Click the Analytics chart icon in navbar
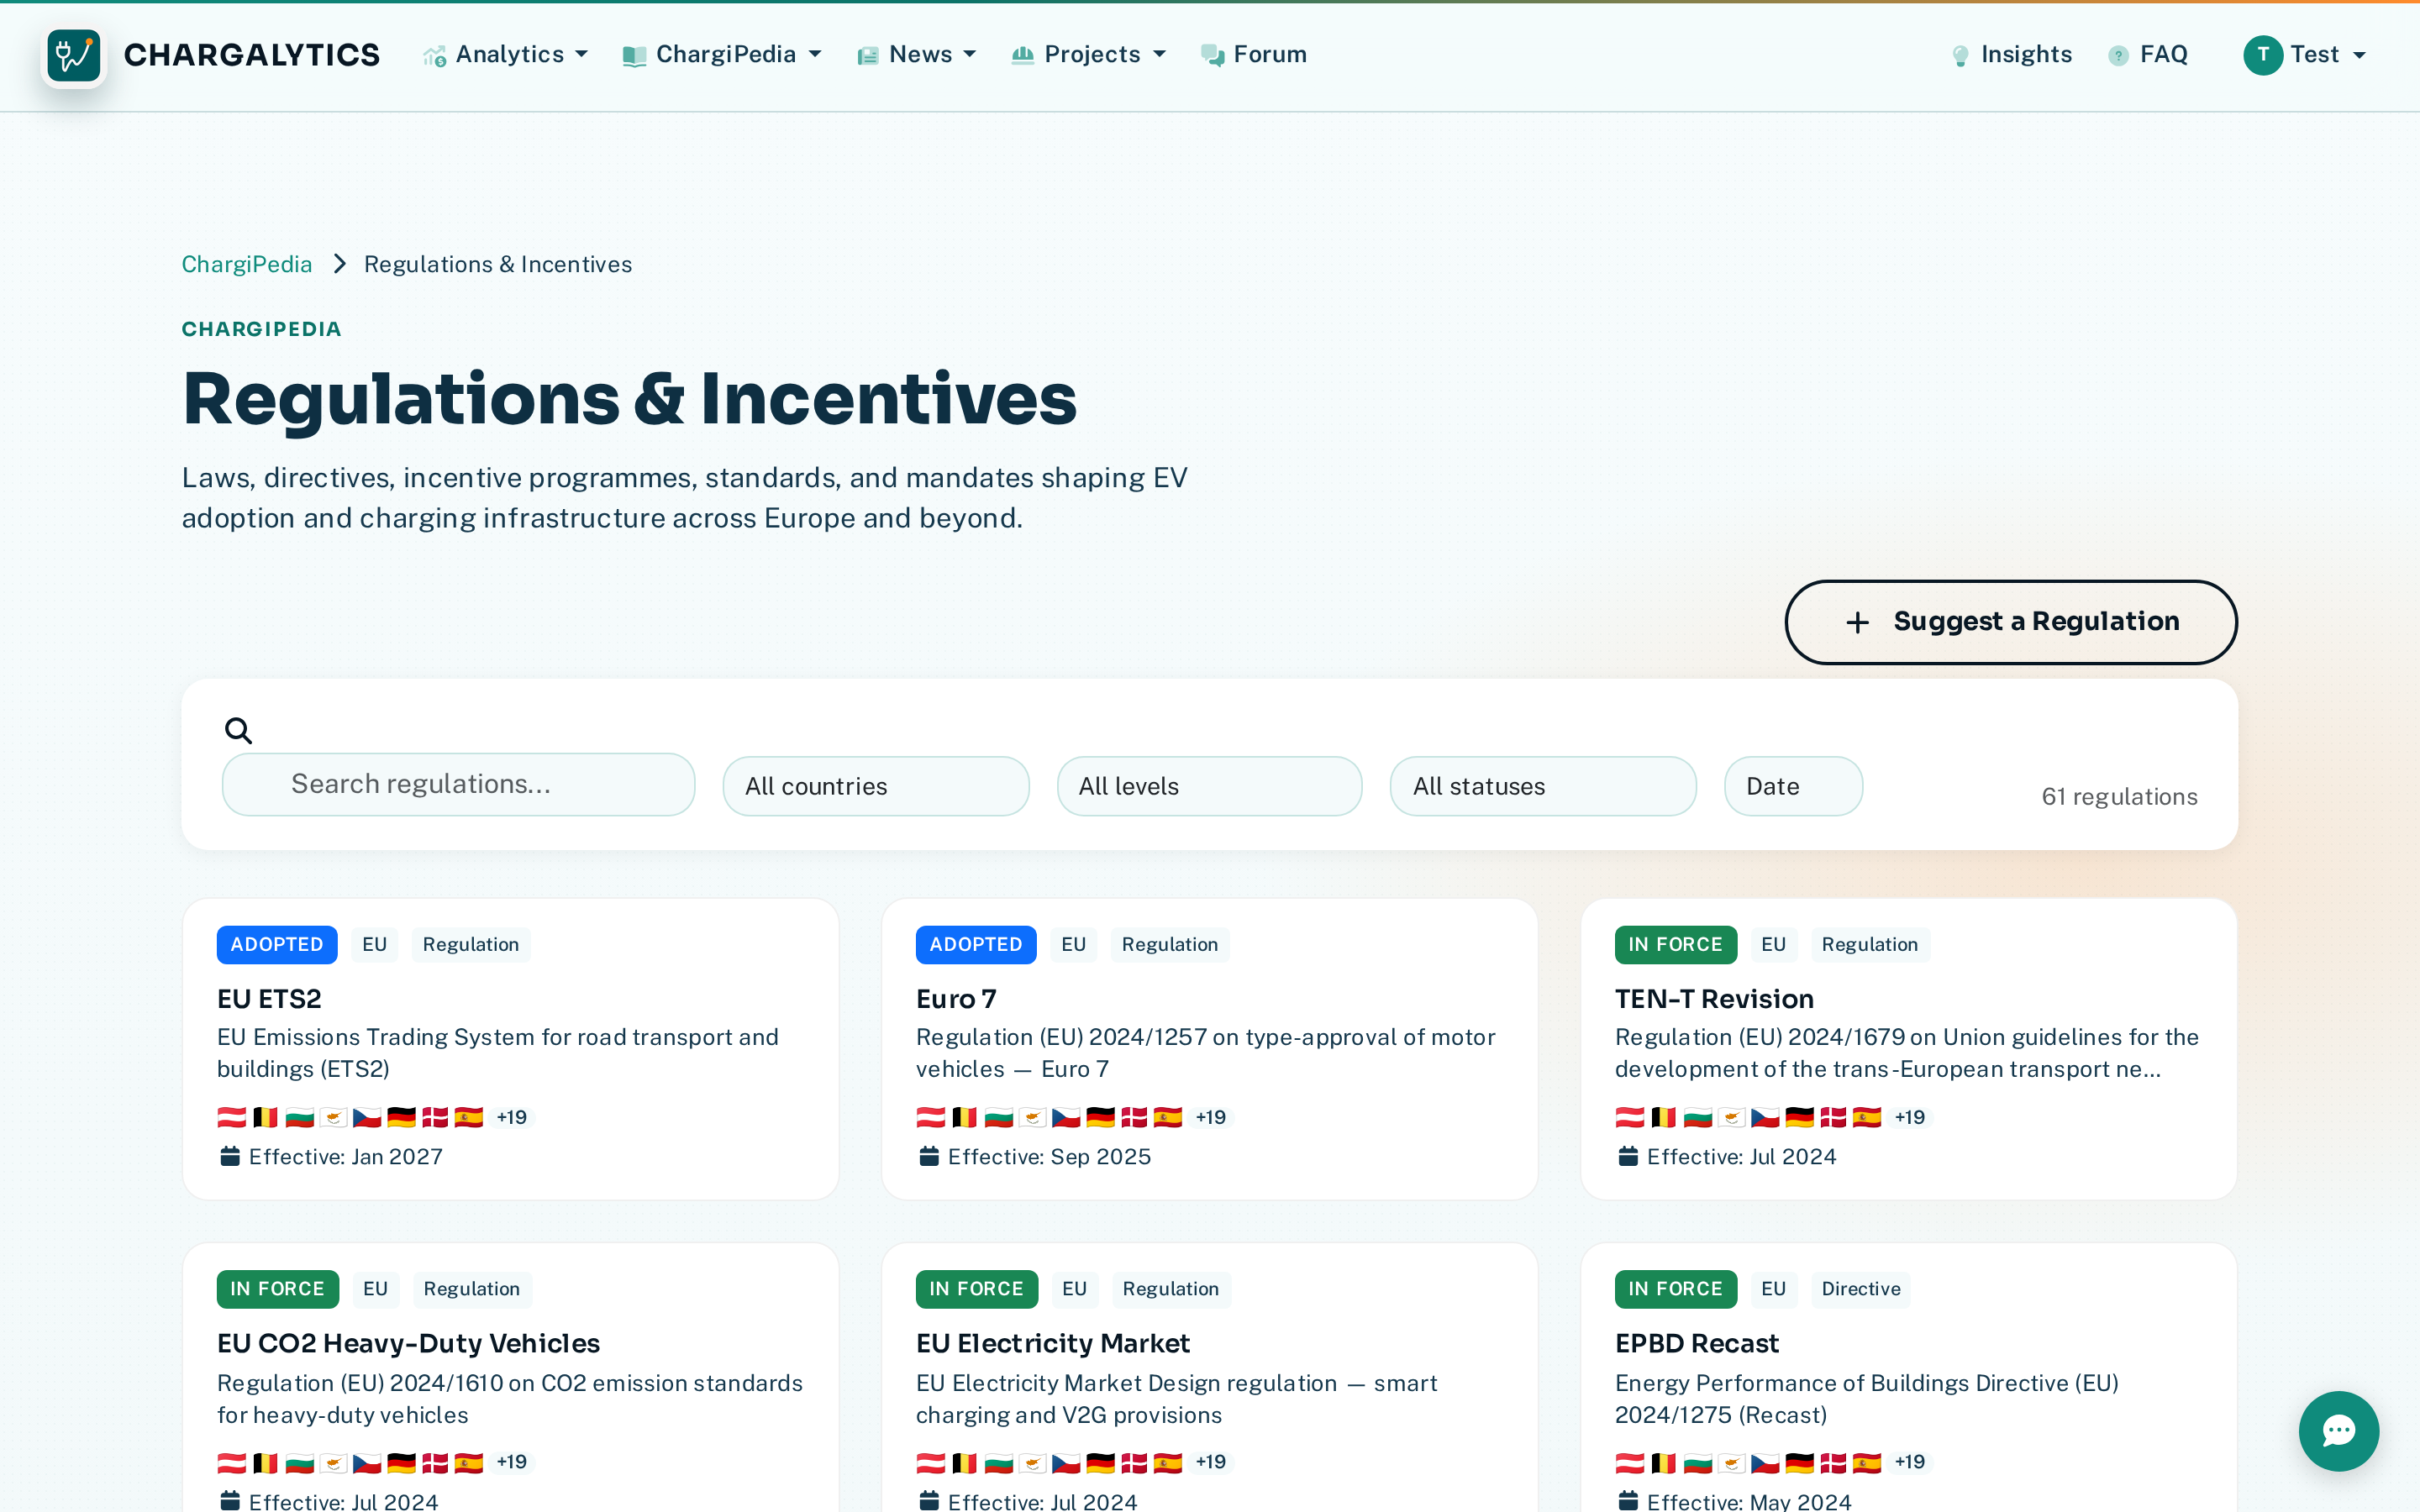 (435, 56)
